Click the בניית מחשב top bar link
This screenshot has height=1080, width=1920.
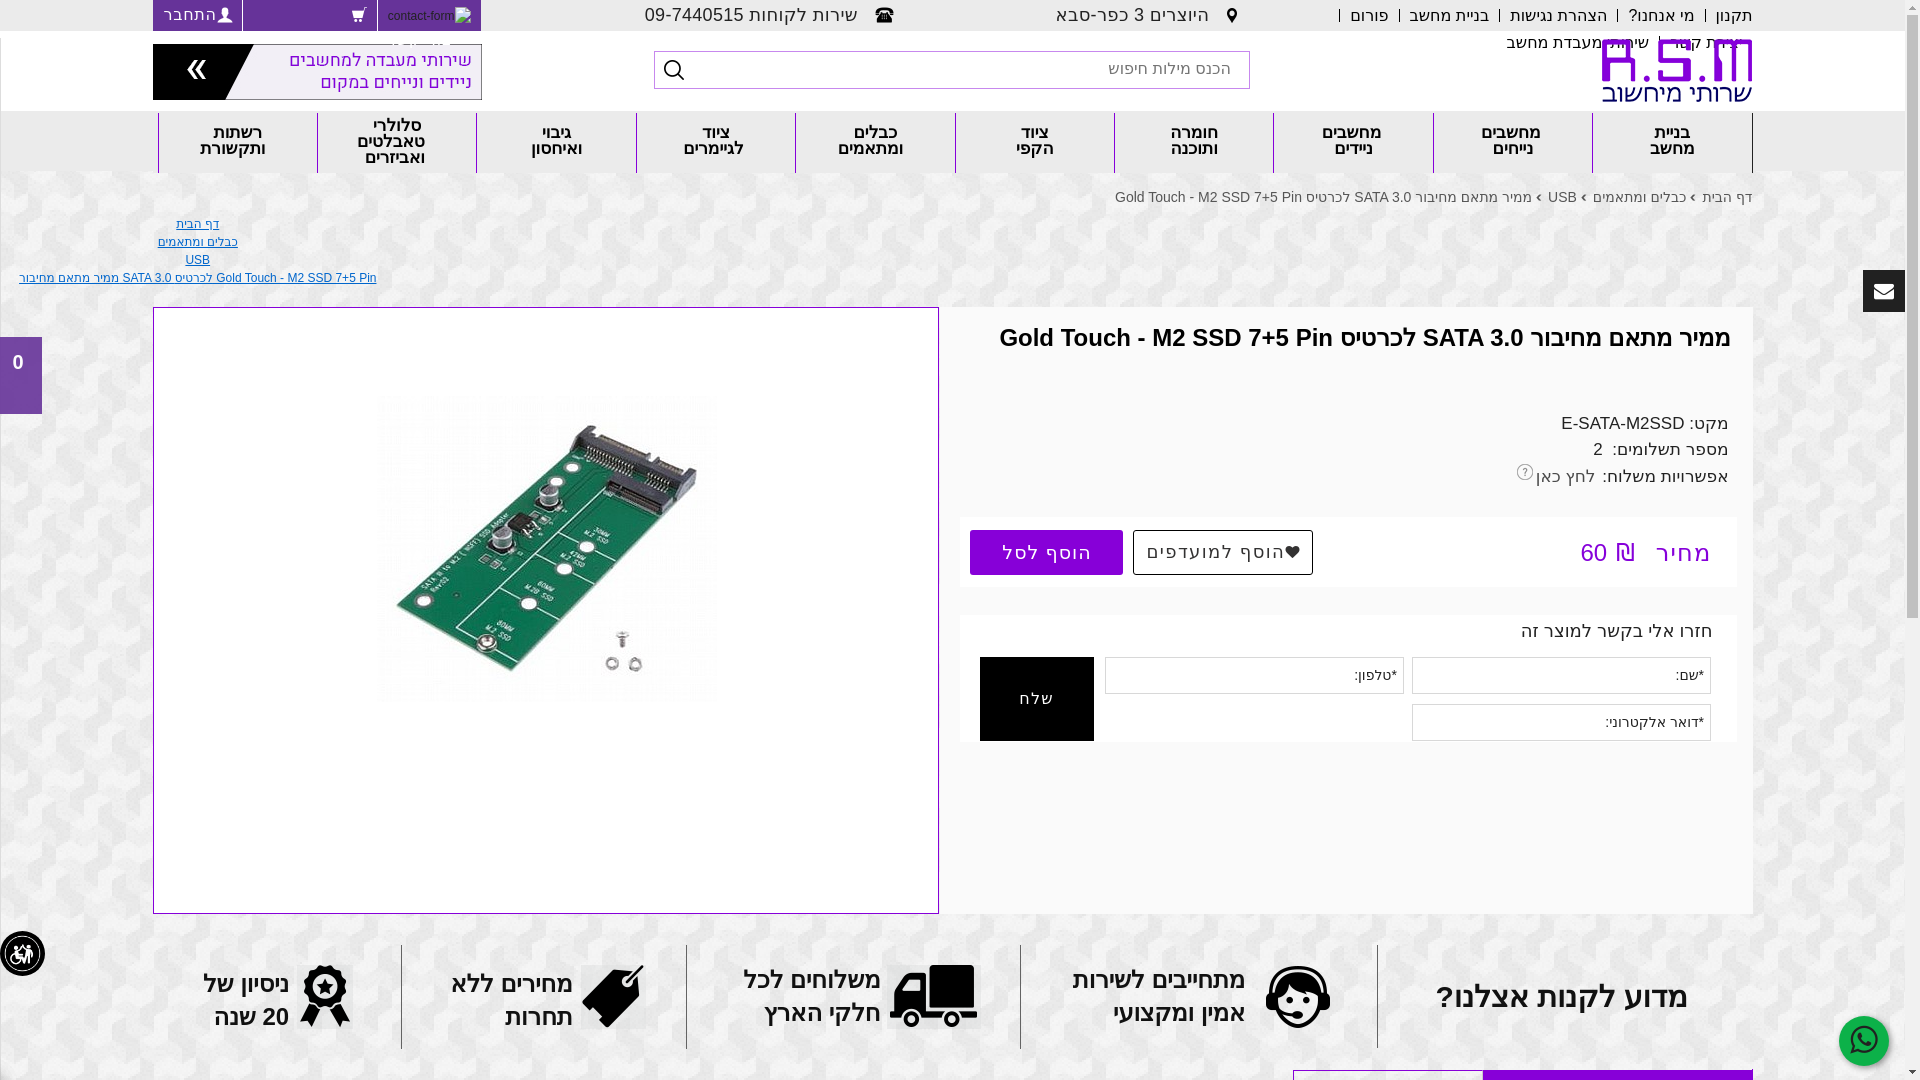[1449, 15]
